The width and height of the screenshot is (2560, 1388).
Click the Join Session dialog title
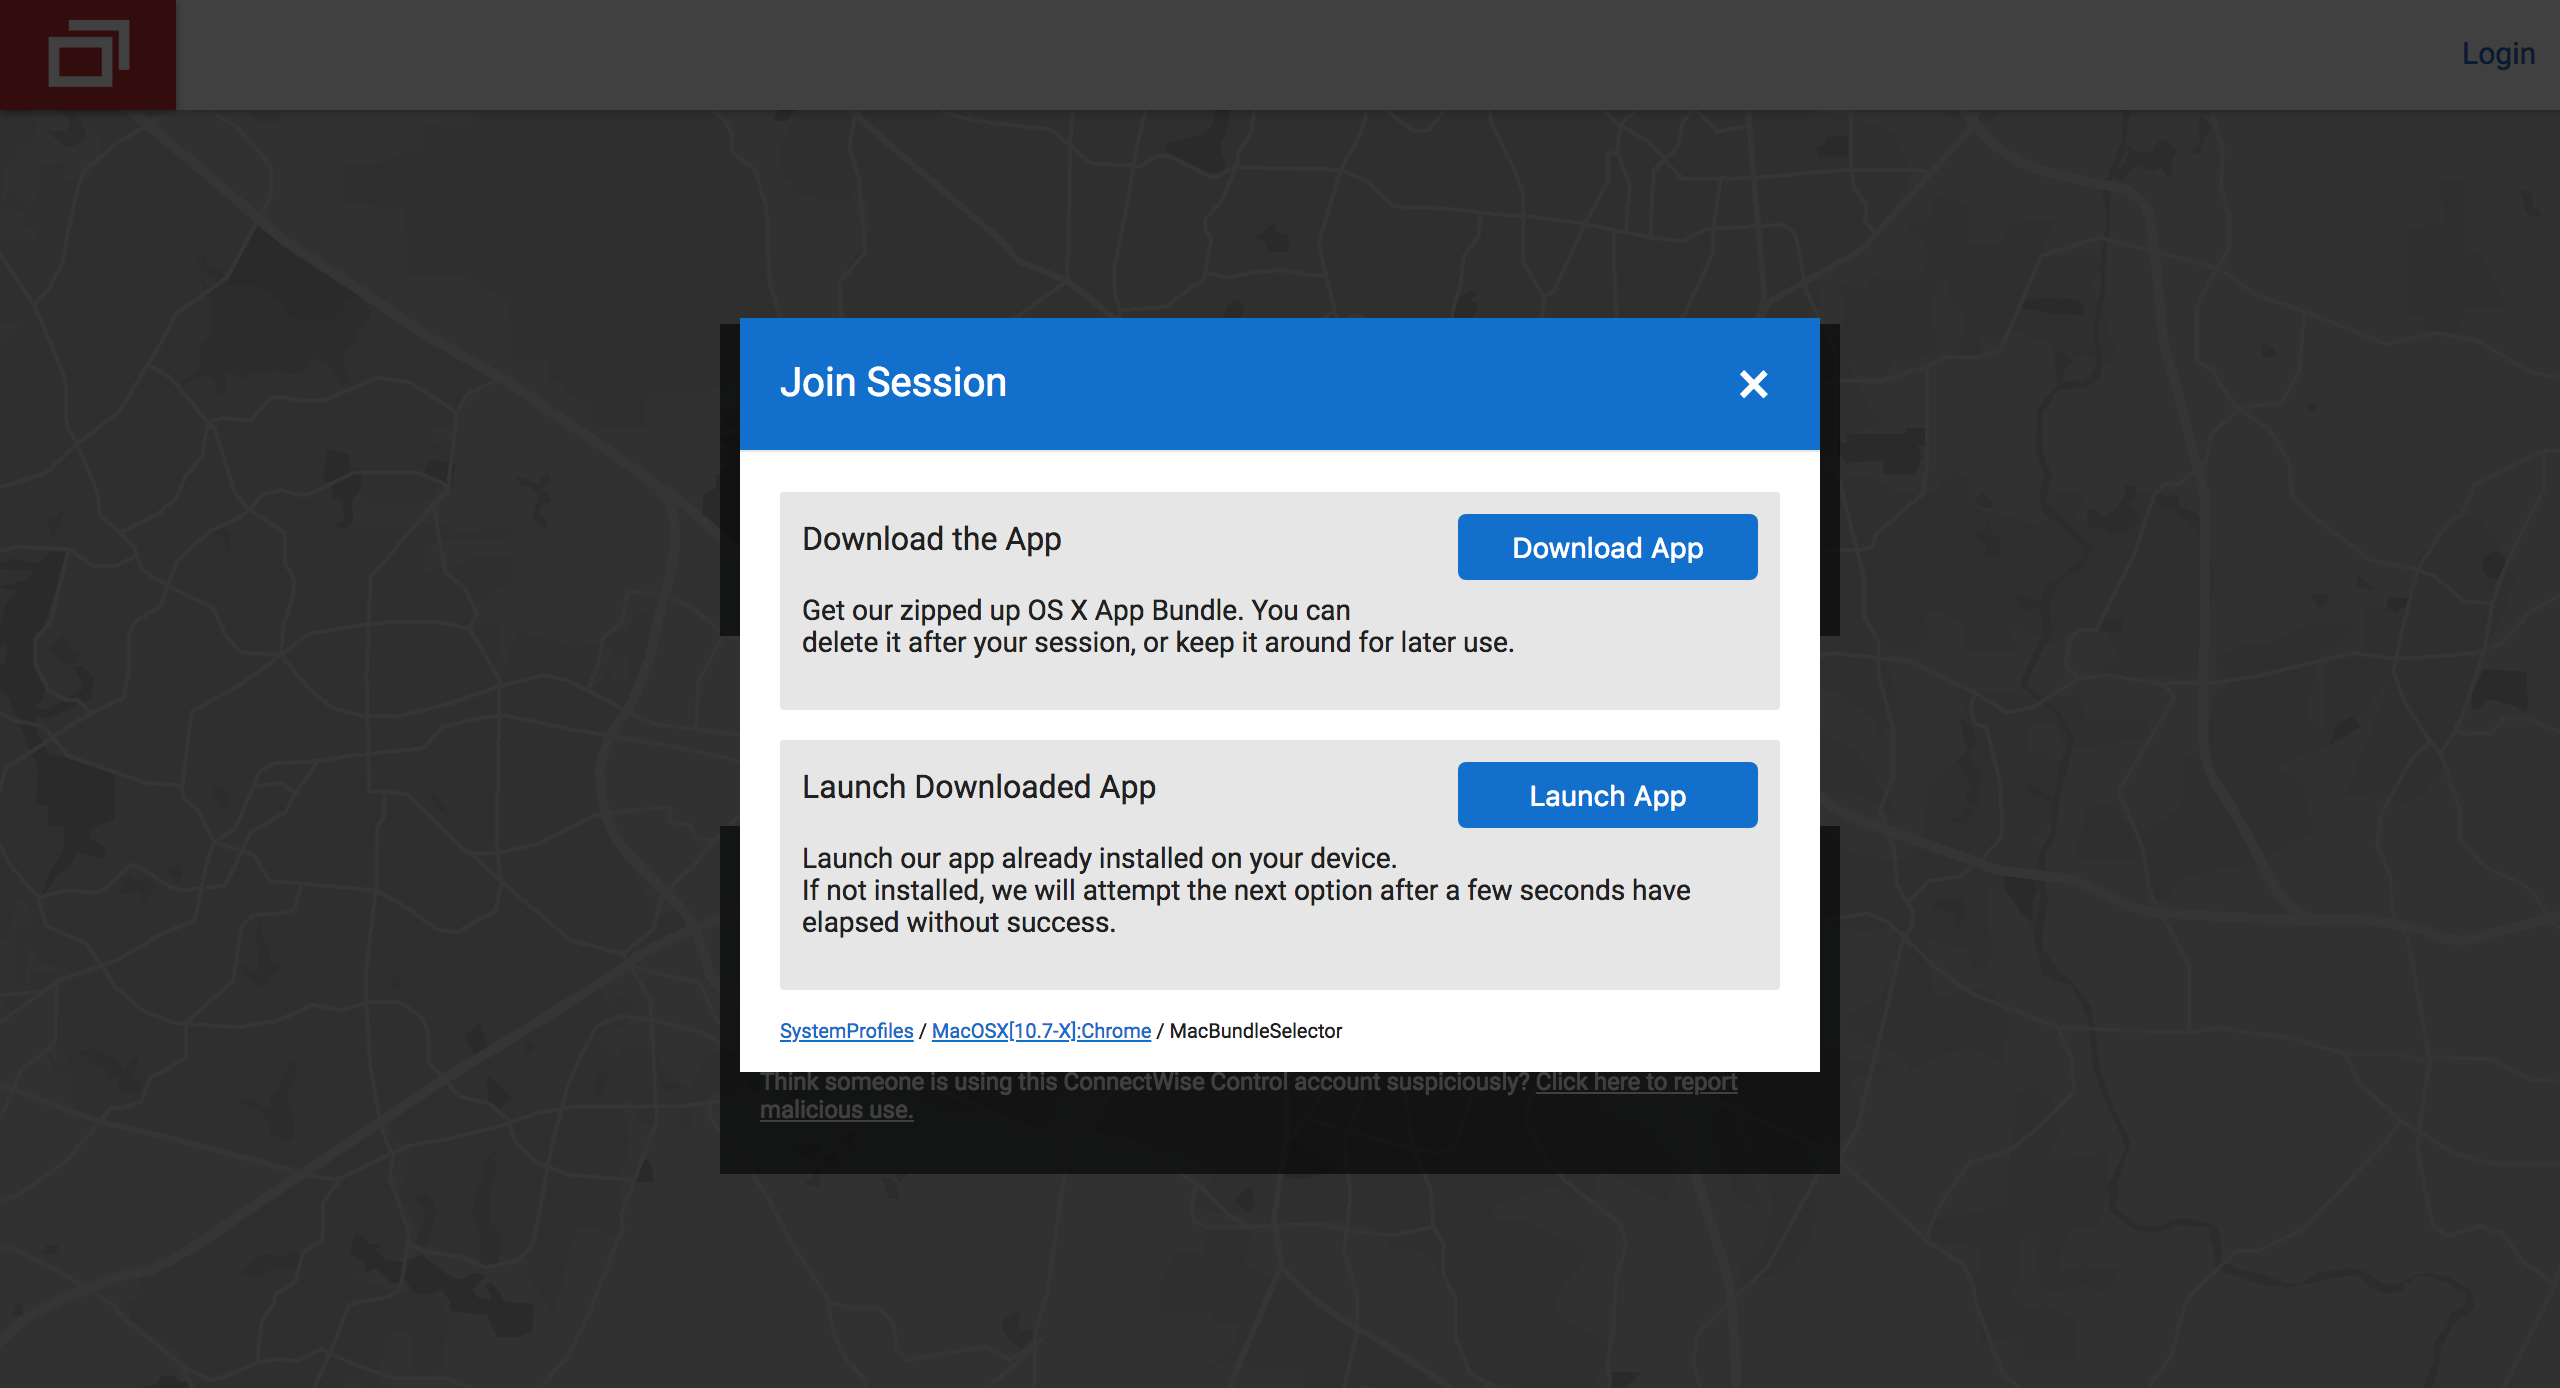point(893,382)
